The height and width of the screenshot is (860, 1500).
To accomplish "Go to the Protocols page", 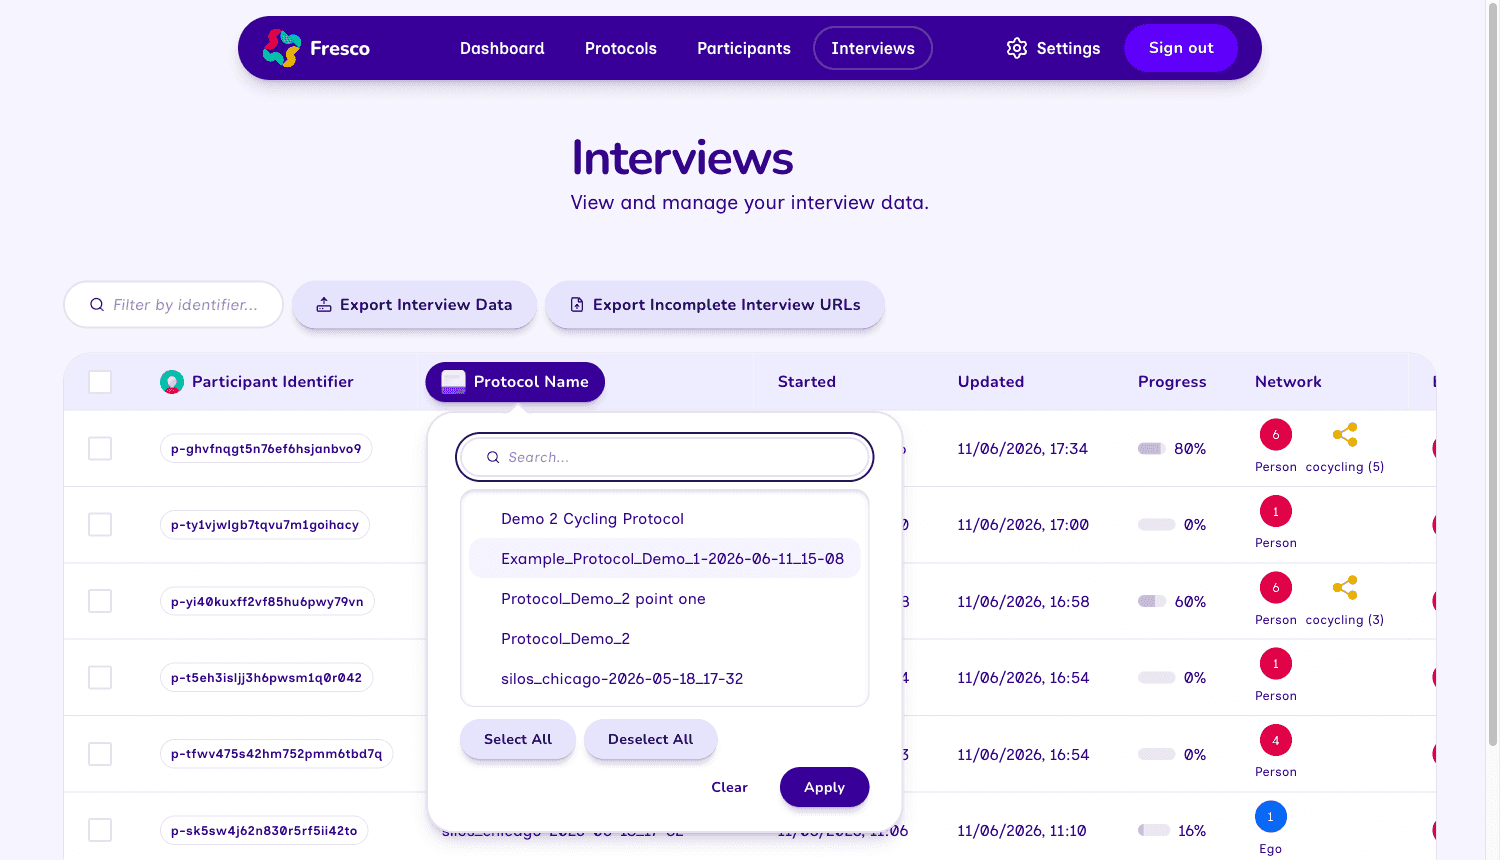I will tap(621, 48).
